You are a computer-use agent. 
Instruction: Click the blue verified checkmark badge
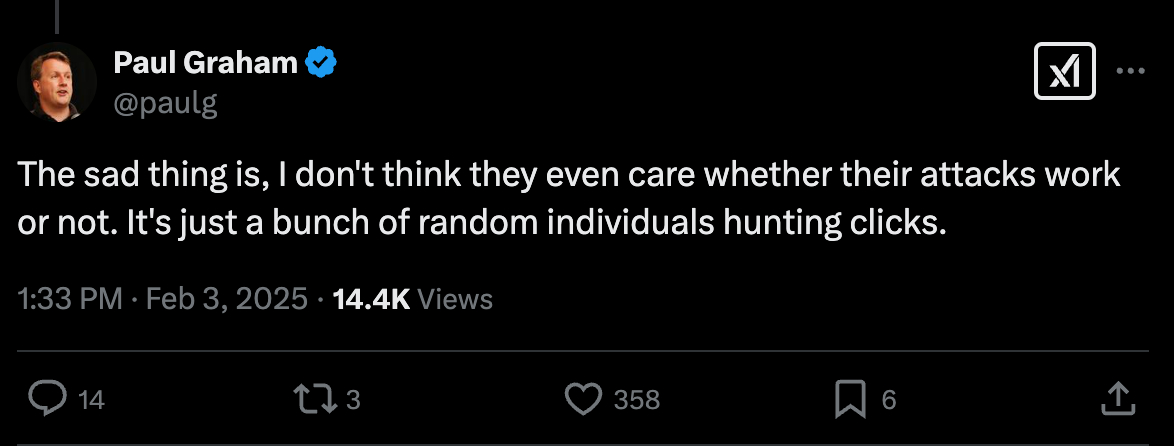tap(322, 63)
